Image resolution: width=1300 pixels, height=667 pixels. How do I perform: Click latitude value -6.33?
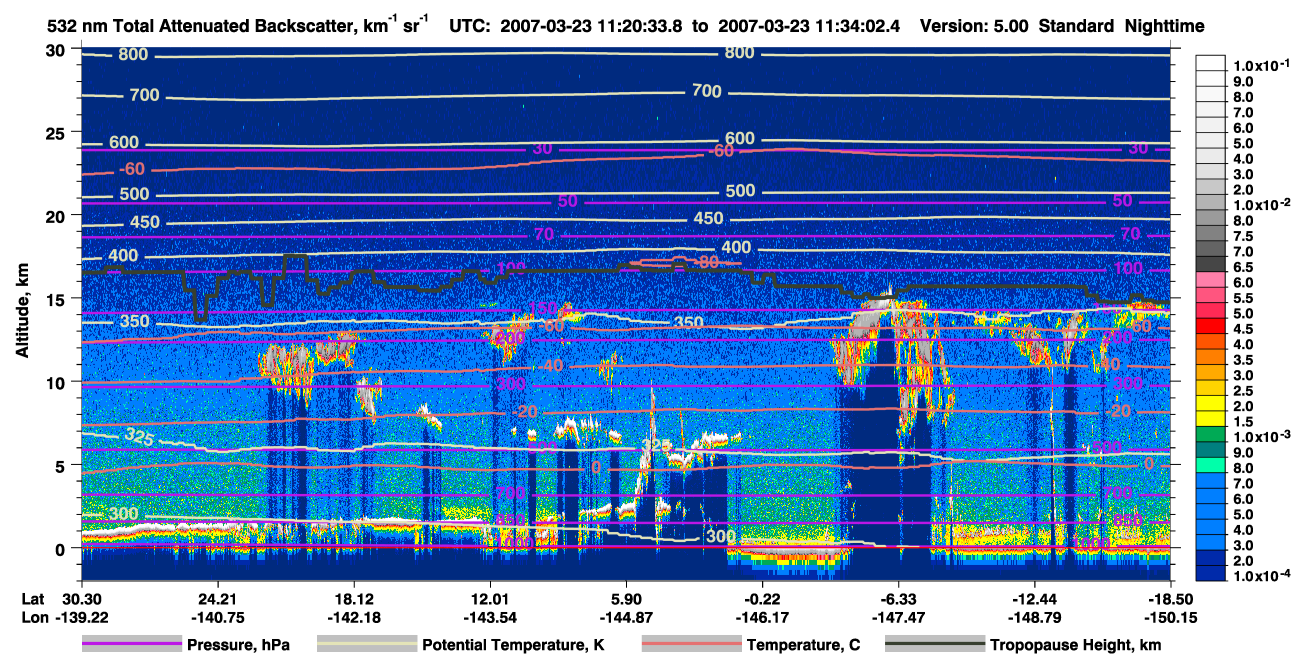pyautogui.click(x=898, y=598)
